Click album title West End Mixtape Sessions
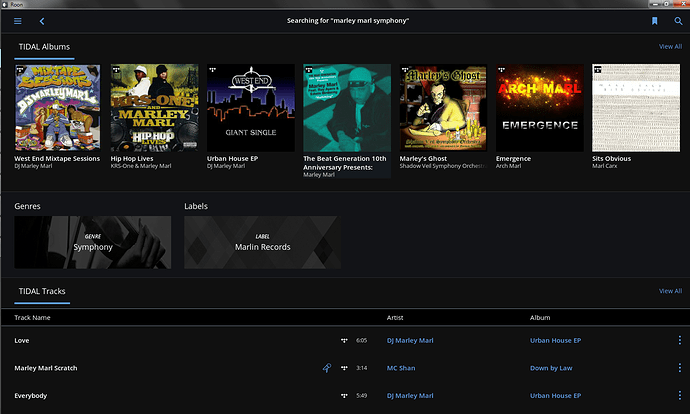This screenshot has height=414, width=690. point(57,158)
